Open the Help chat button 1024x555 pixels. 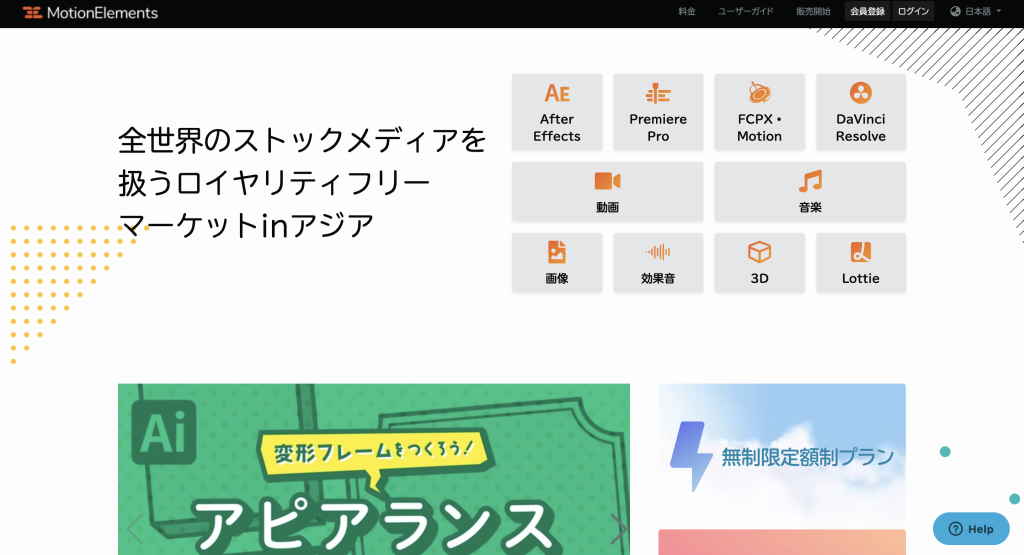tap(971, 528)
